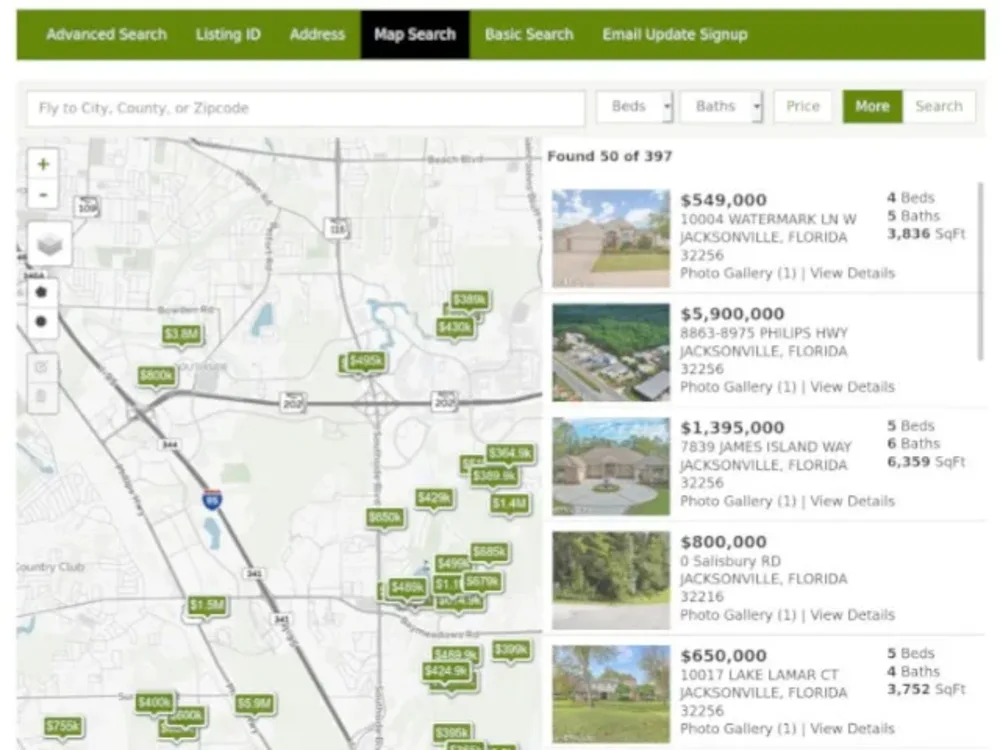Click the edit shapes map tool
The image size is (1000, 750).
tap(42, 367)
